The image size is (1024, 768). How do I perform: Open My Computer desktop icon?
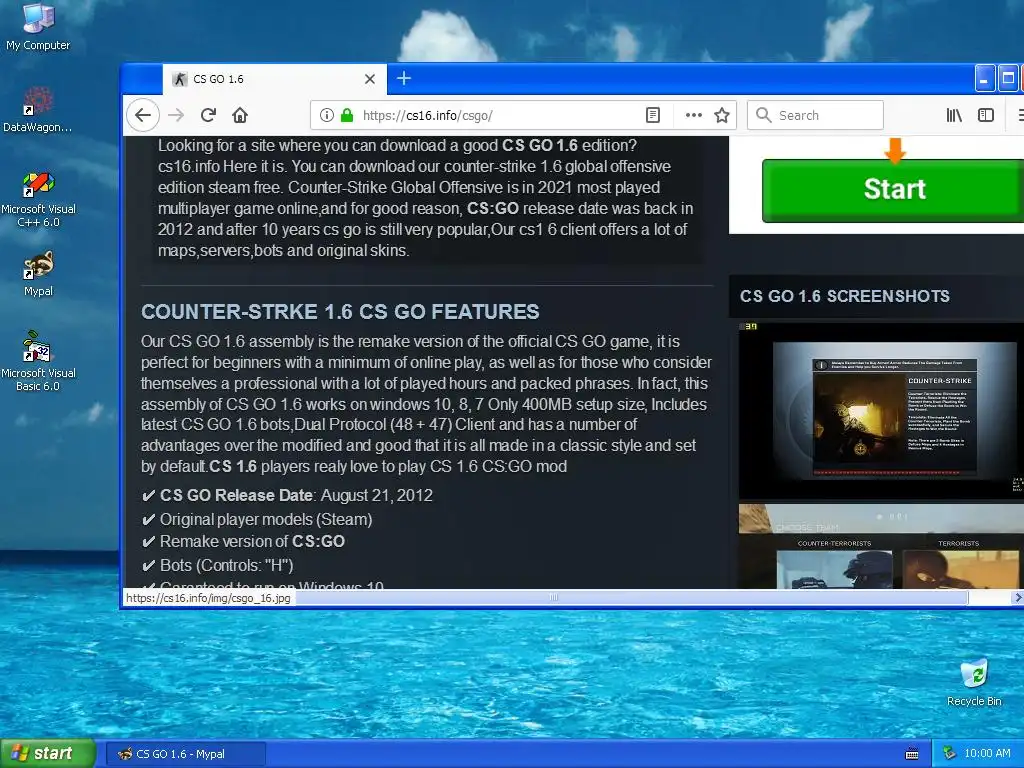(38, 27)
